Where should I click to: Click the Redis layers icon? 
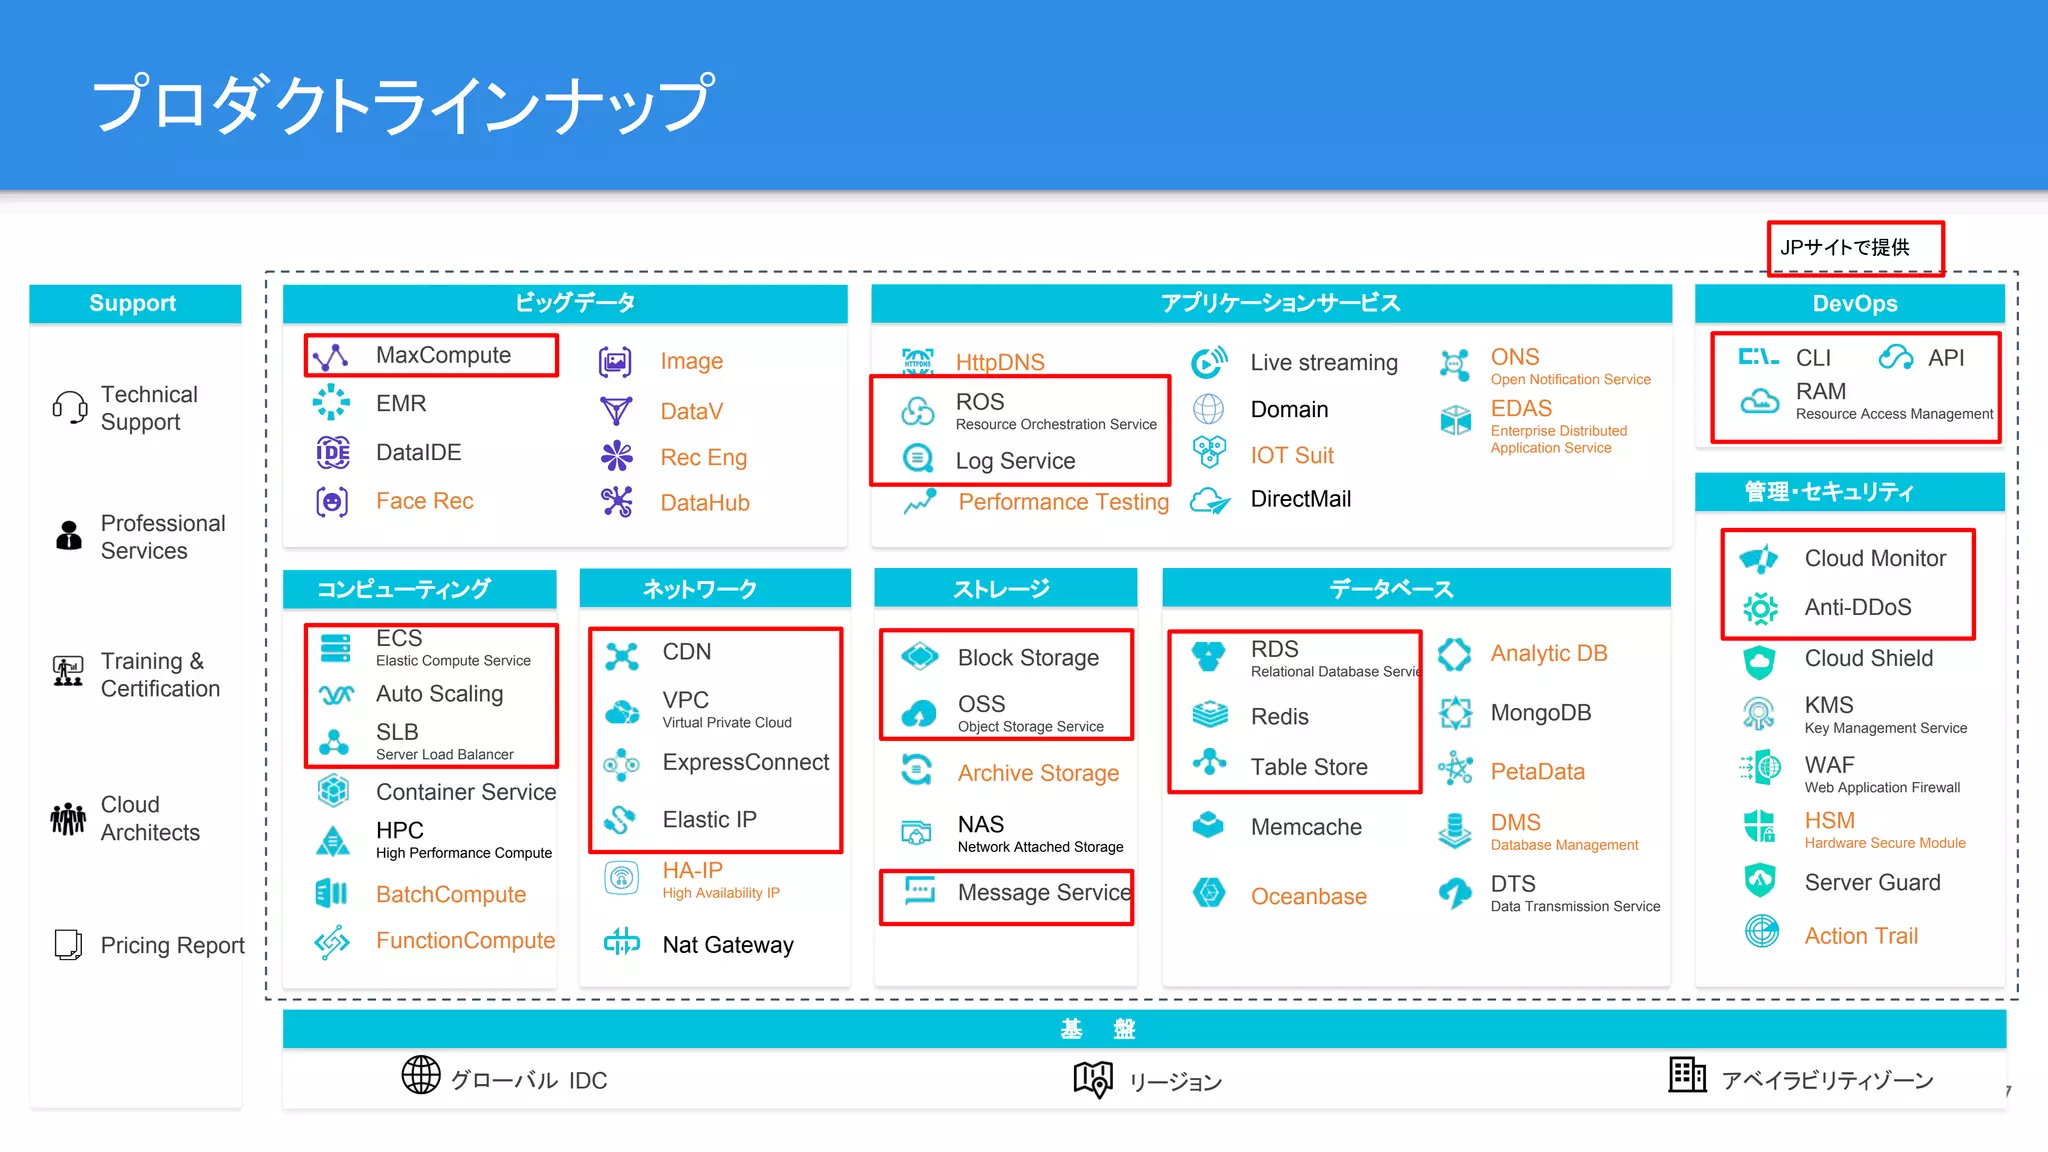coord(1210,714)
